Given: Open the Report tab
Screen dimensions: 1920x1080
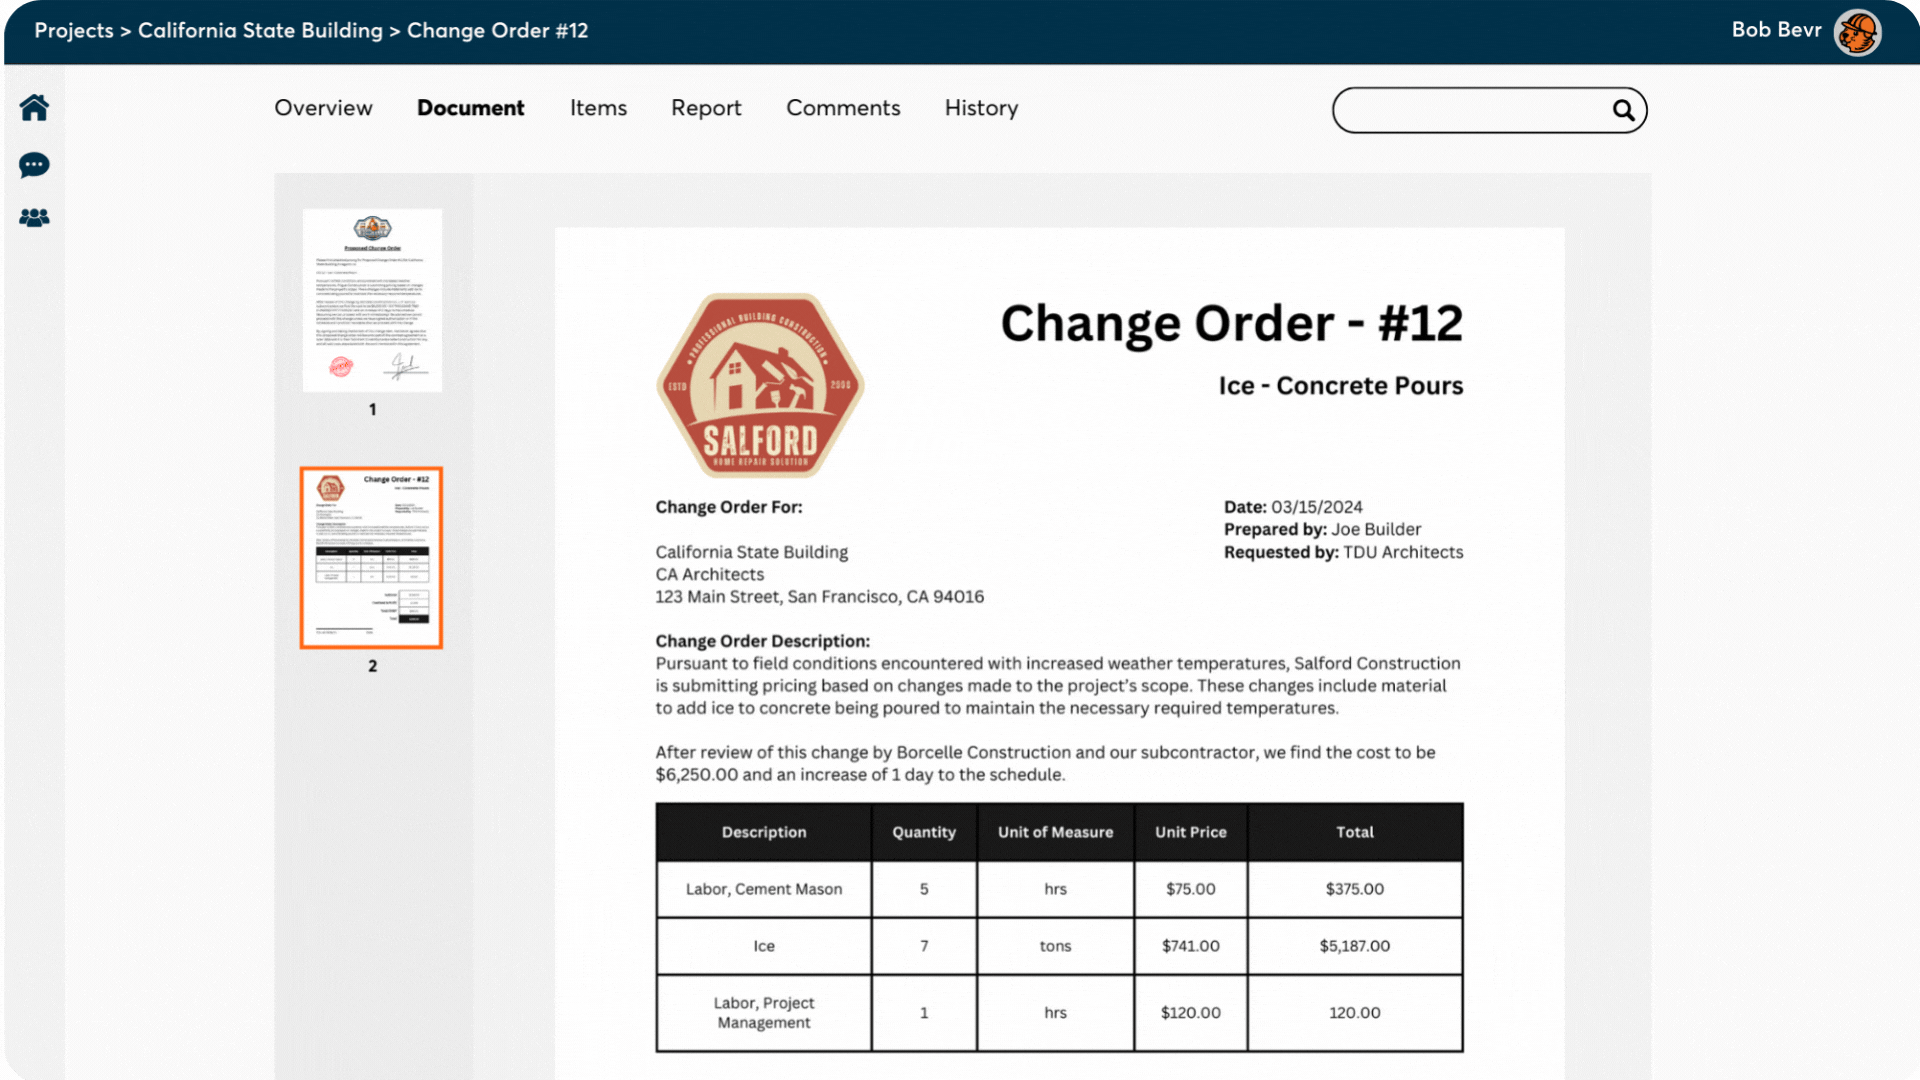Looking at the screenshot, I should (x=706, y=108).
